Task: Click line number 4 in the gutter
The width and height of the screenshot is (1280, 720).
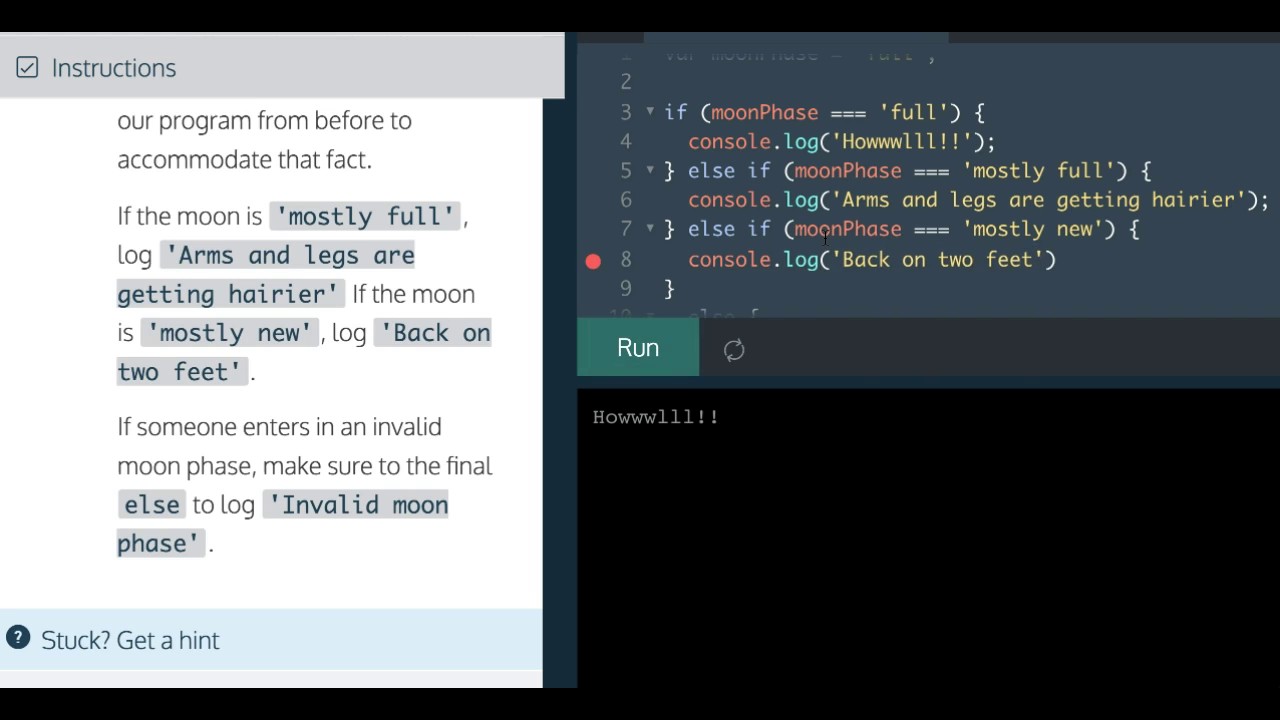Action: pos(626,141)
